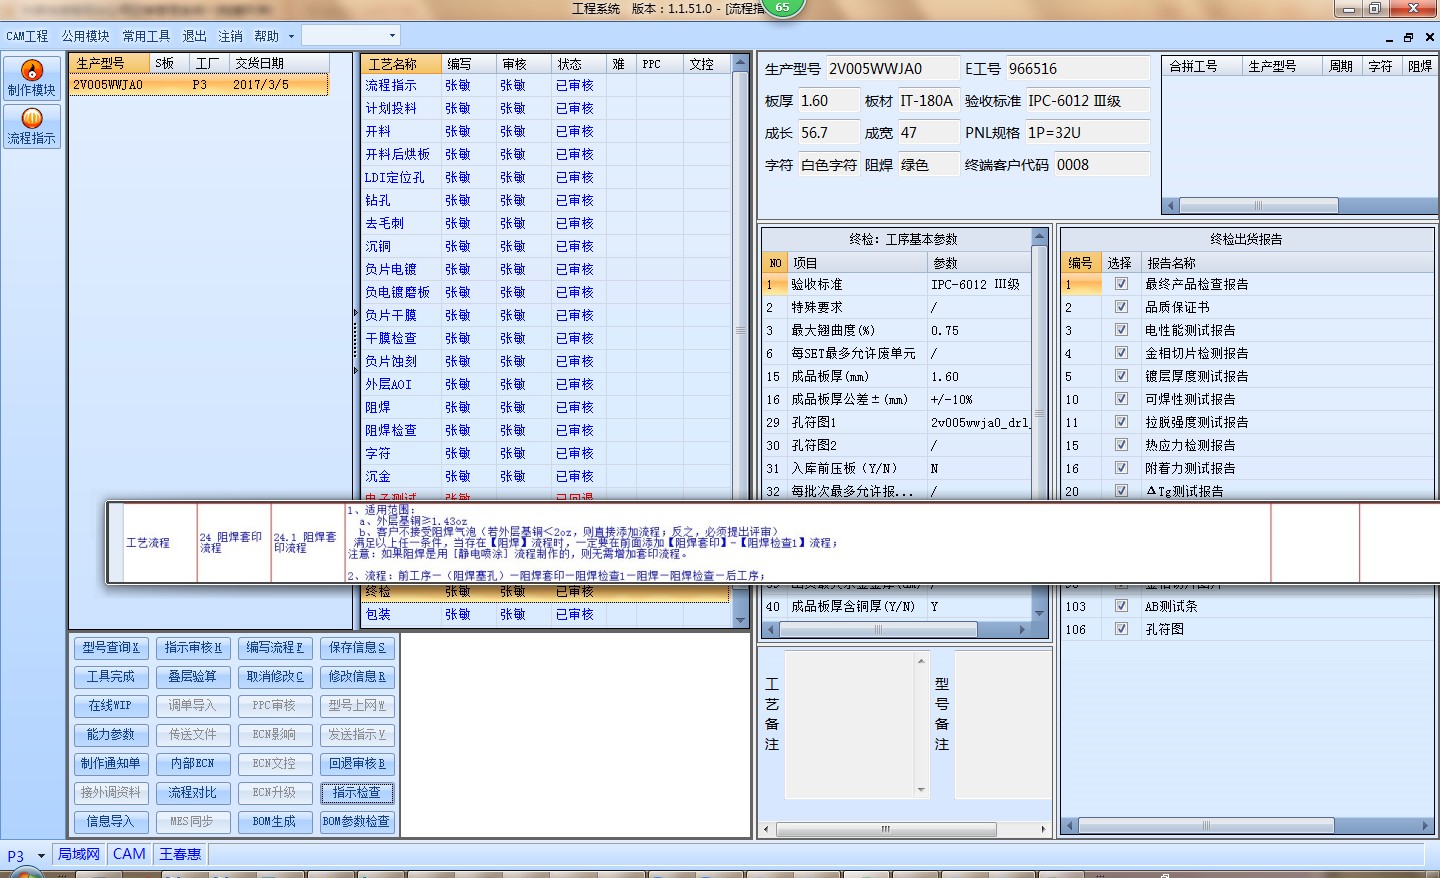
Task: Open the 制作模块 sidebar module
Action: 31,78
